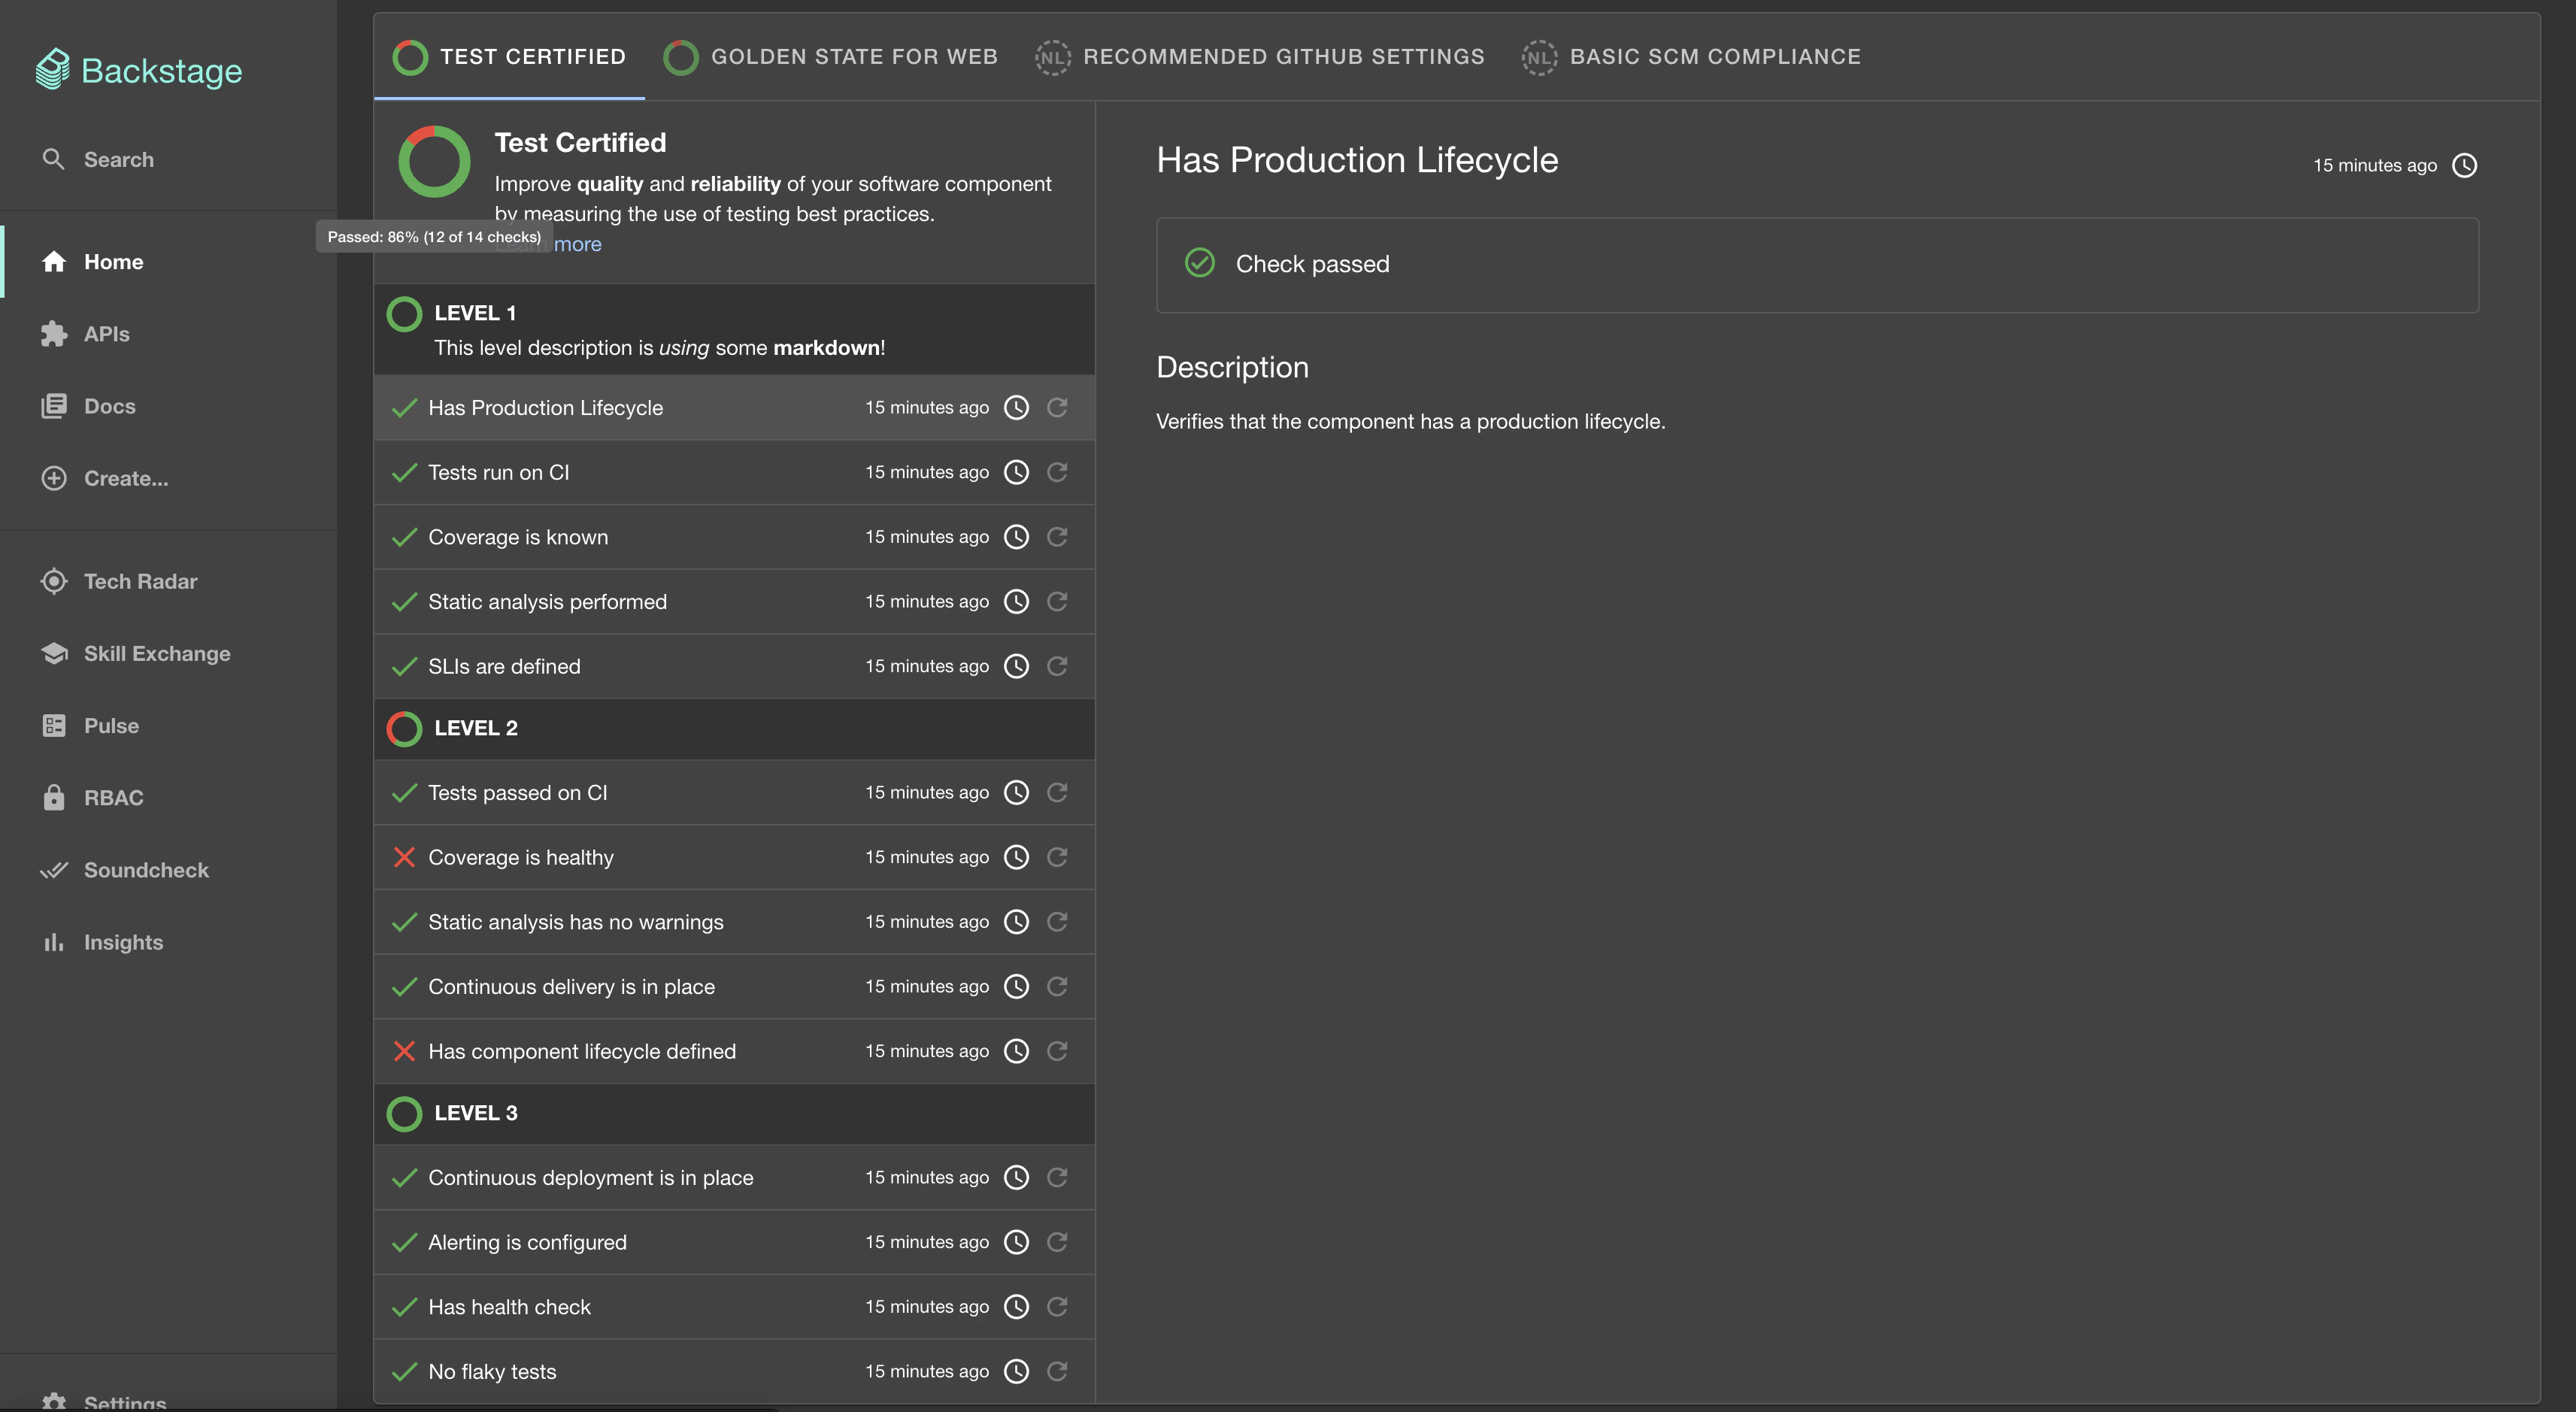Refresh the Static analysis performed check
The image size is (2576, 1412).
1057,601
